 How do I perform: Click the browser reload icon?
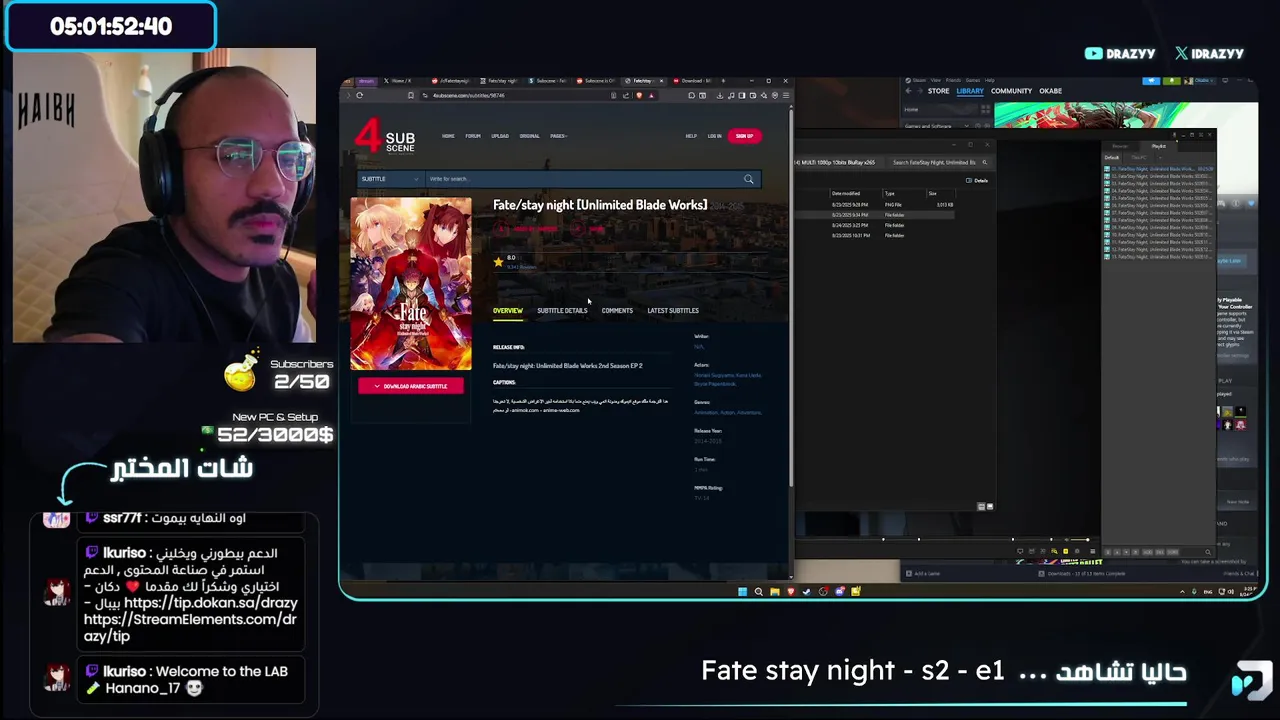pos(360,95)
